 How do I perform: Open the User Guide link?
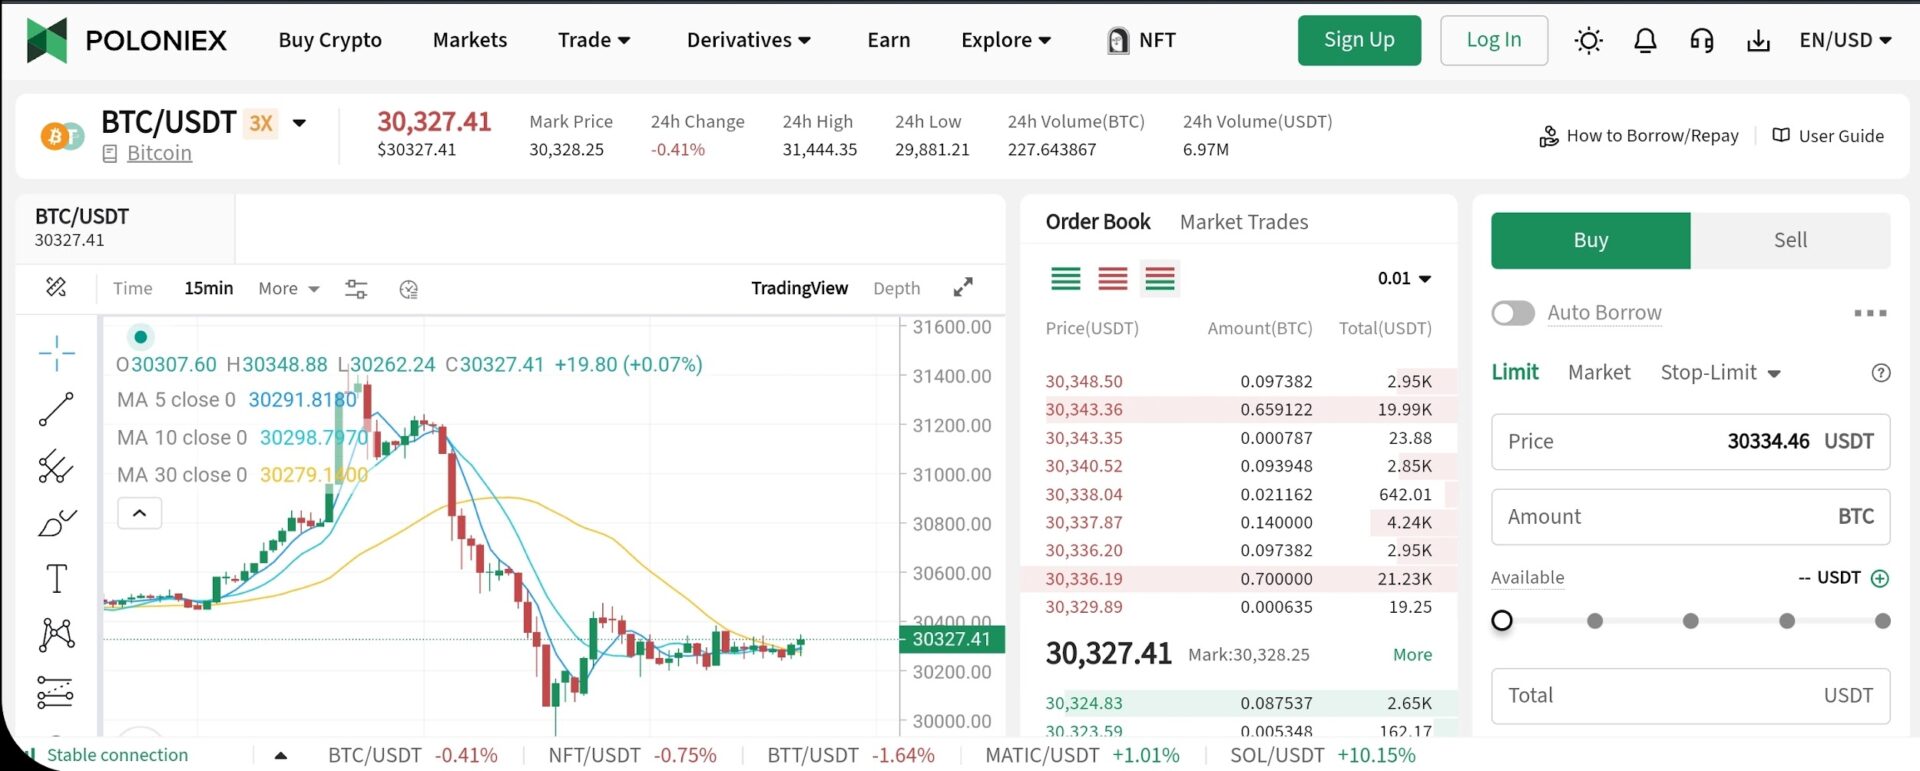click(x=1828, y=136)
